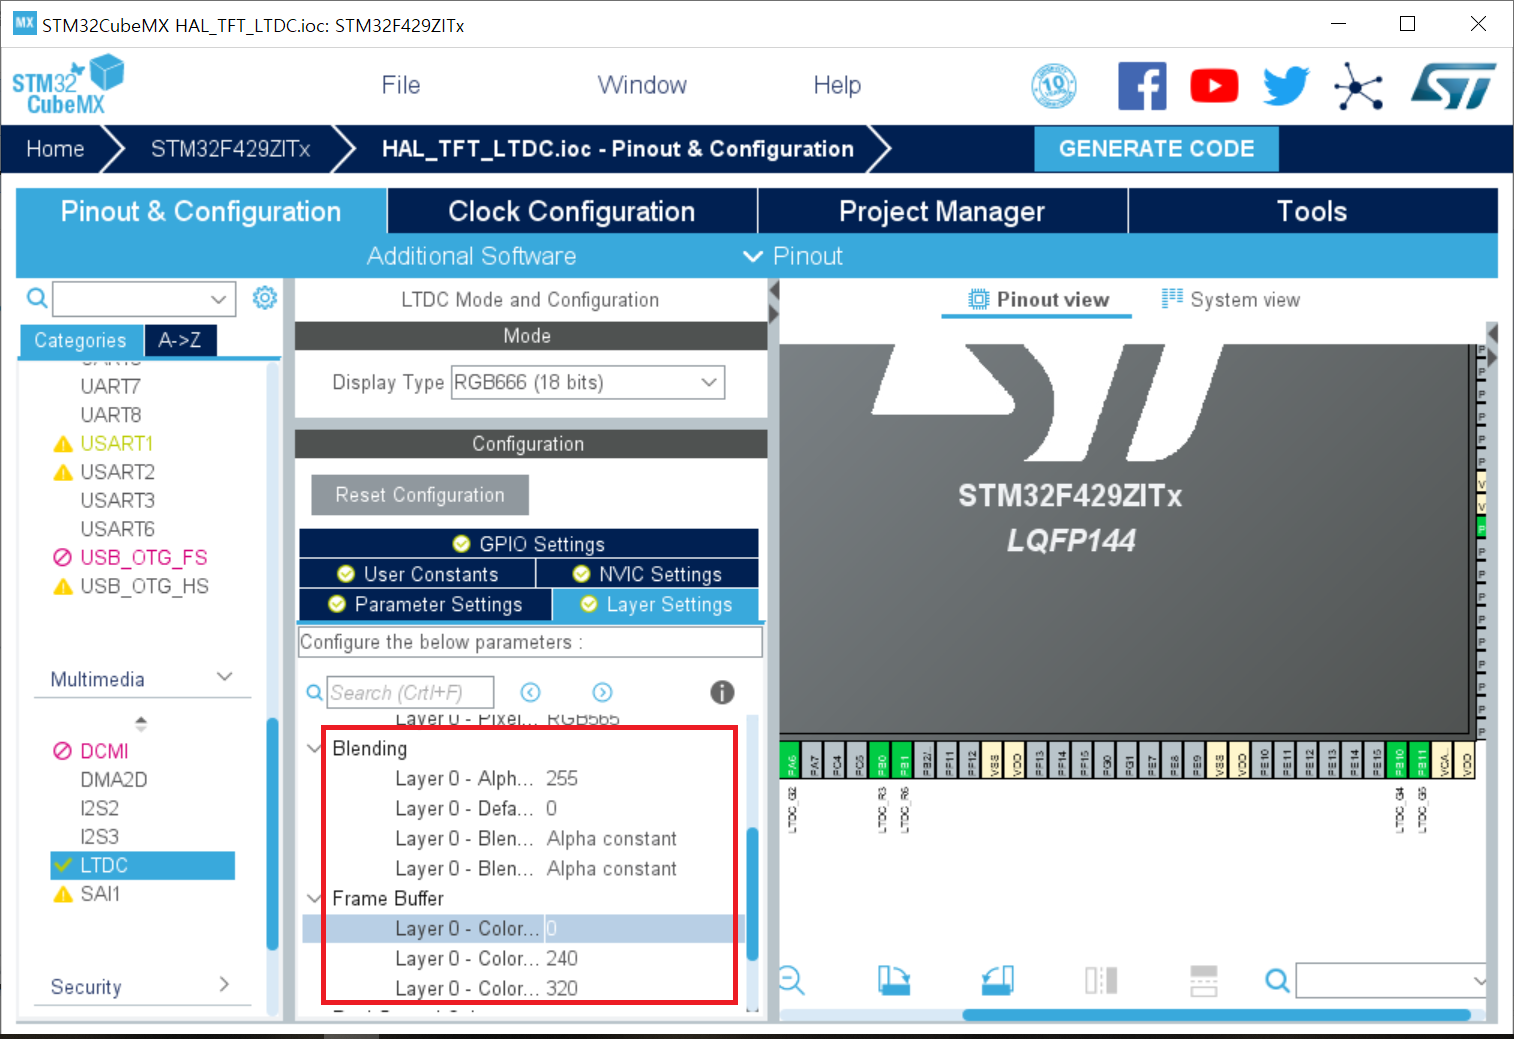Collapse the configuration panel splitter arrow
The width and height of the screenshot is (1514, 1039).
point(773,290)
